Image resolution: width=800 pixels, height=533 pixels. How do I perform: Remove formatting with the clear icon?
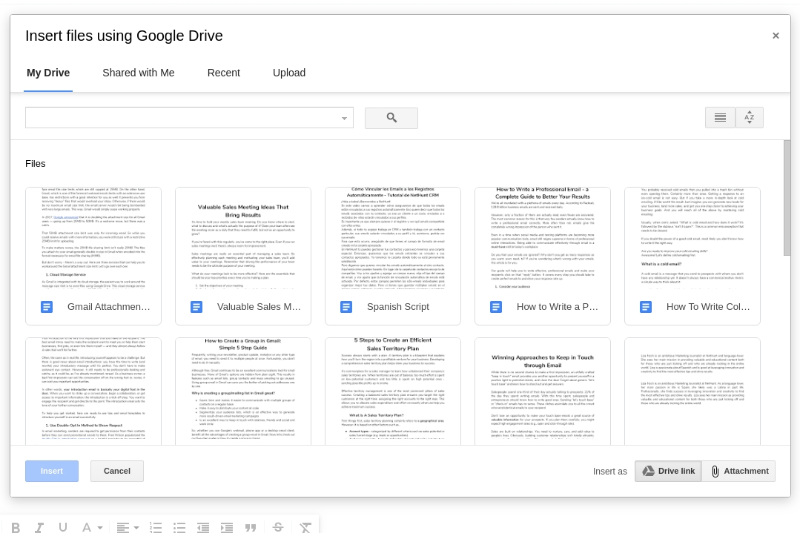pos(305,527)
